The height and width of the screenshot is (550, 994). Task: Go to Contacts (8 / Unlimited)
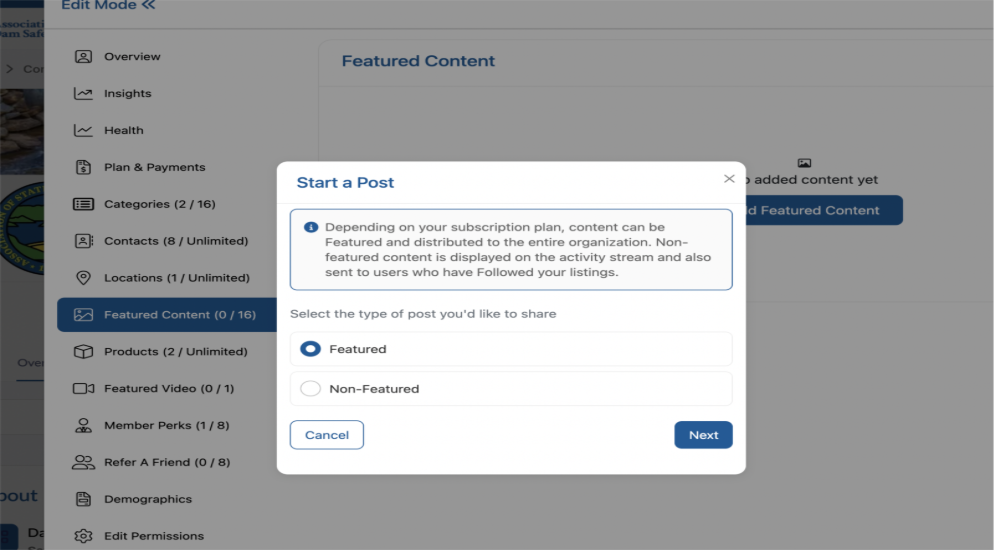click(175, 241)
